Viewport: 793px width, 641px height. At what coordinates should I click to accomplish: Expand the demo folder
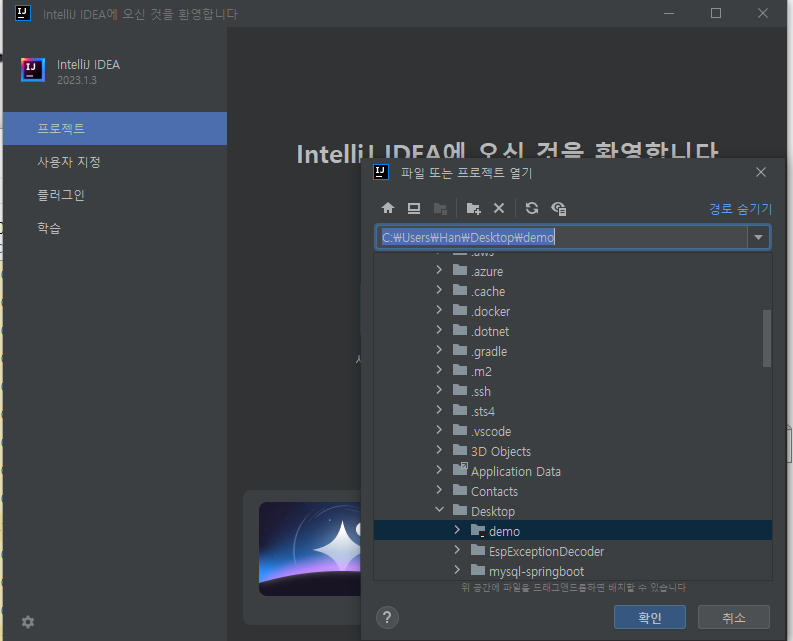(457, 530)
